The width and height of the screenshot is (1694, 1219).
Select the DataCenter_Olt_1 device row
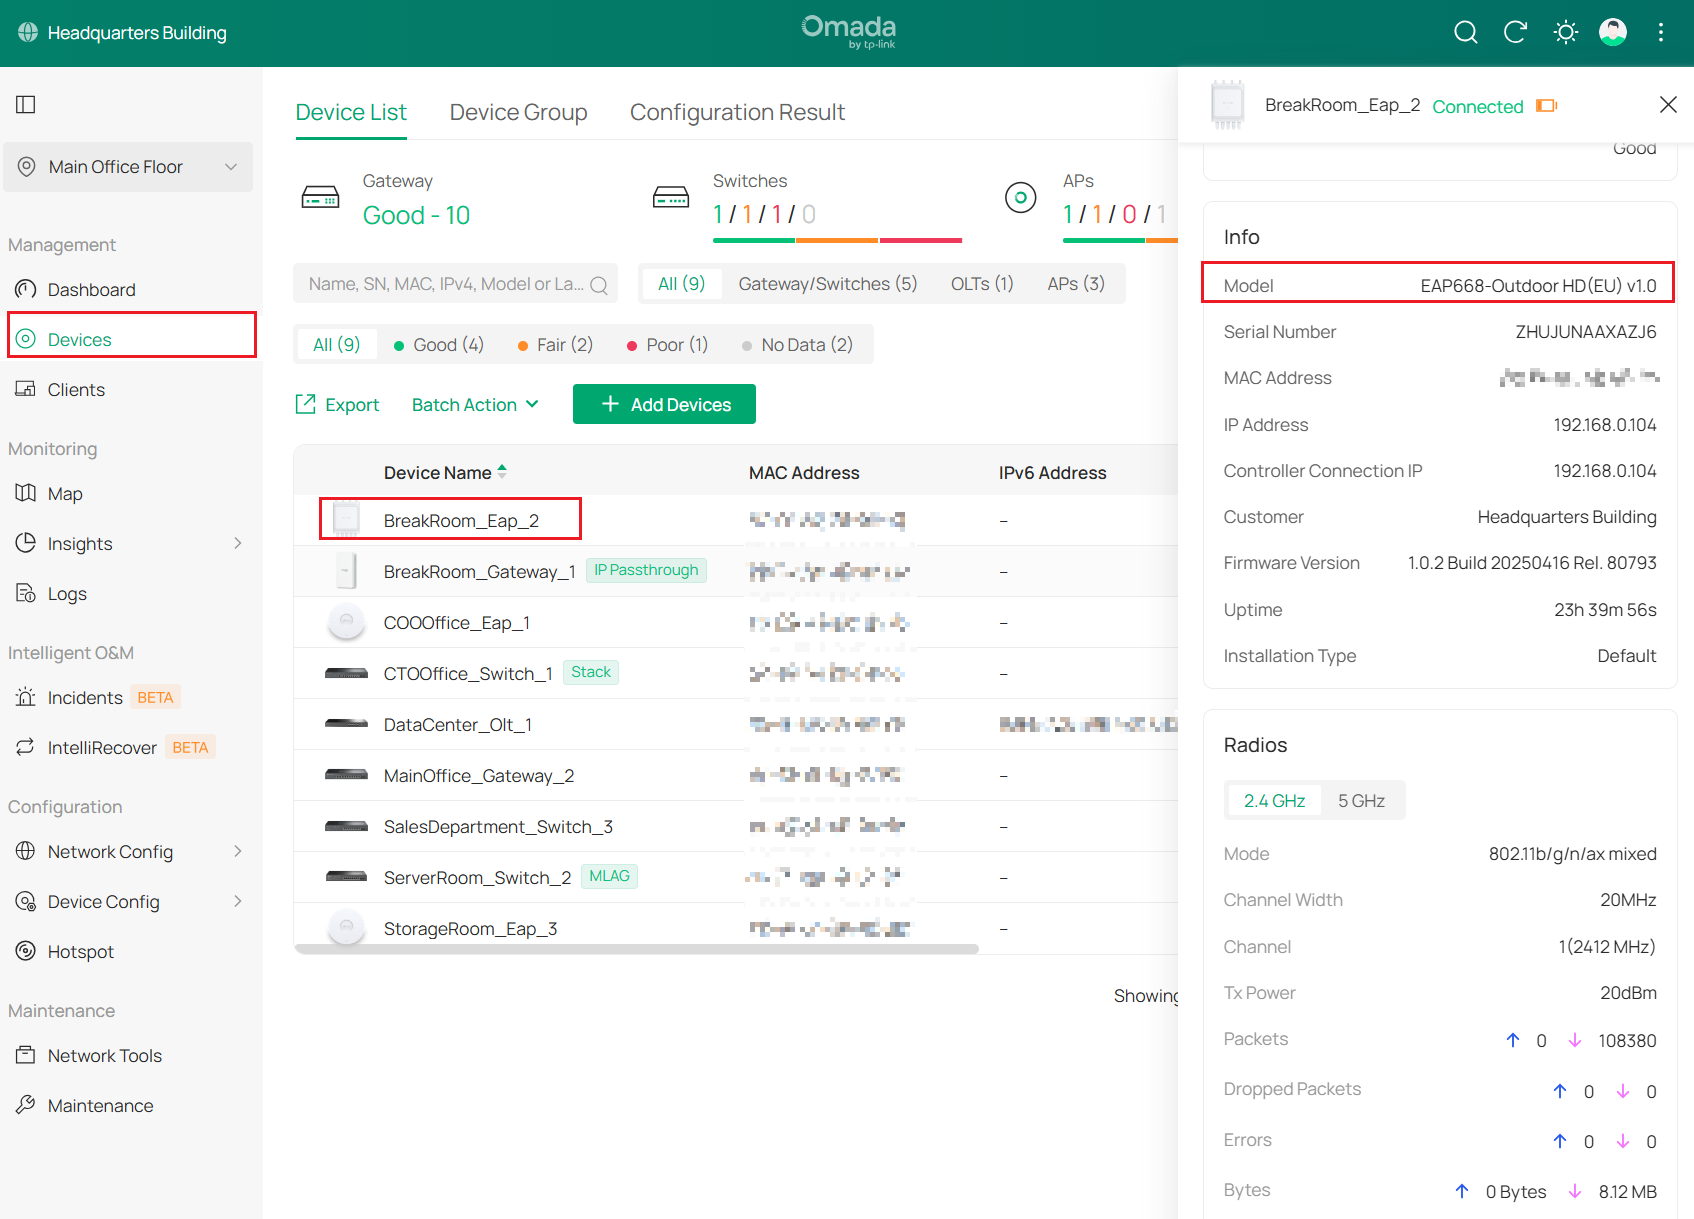[736, 724]
